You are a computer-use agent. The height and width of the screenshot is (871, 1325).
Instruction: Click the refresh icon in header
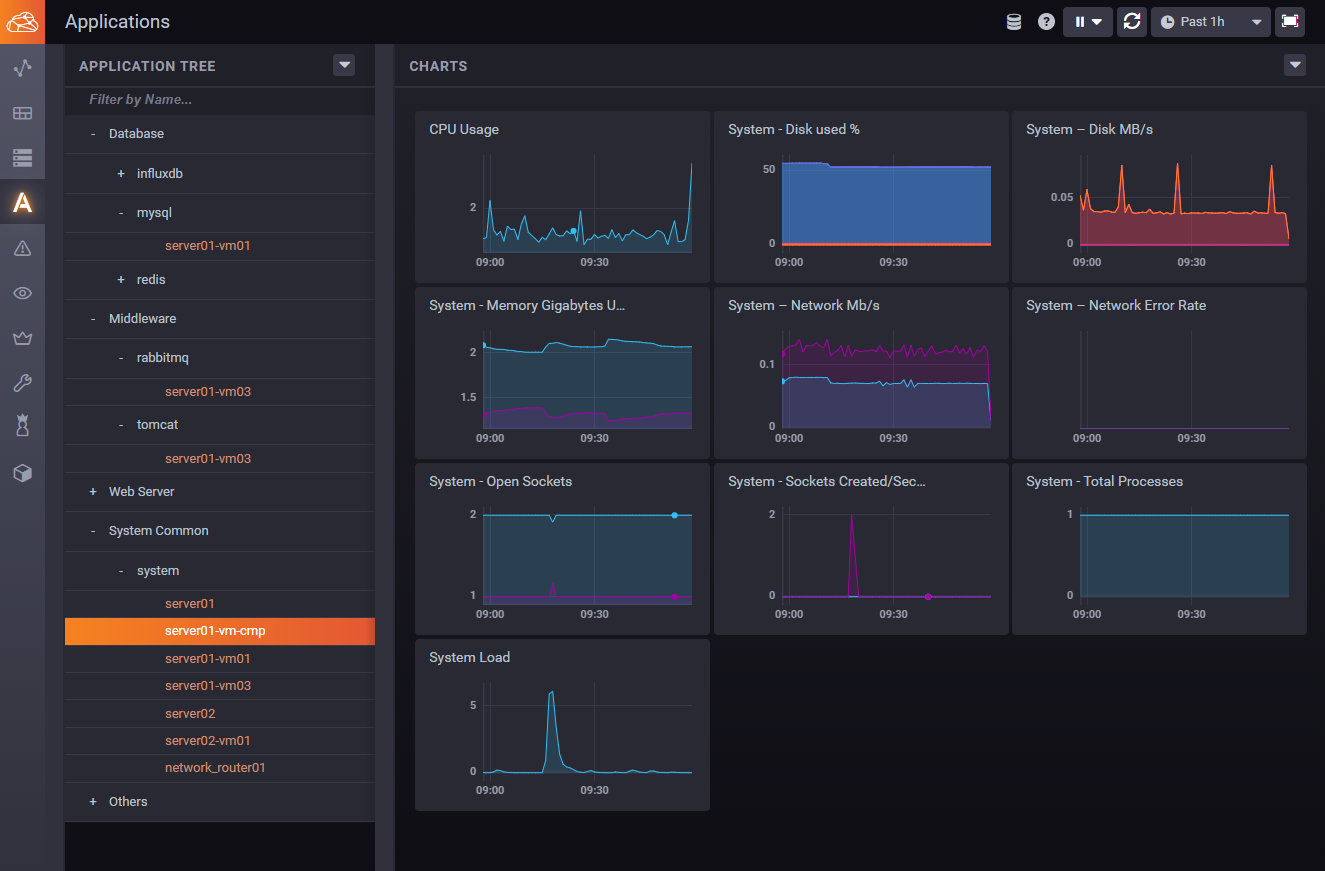tap(1132, 22)
